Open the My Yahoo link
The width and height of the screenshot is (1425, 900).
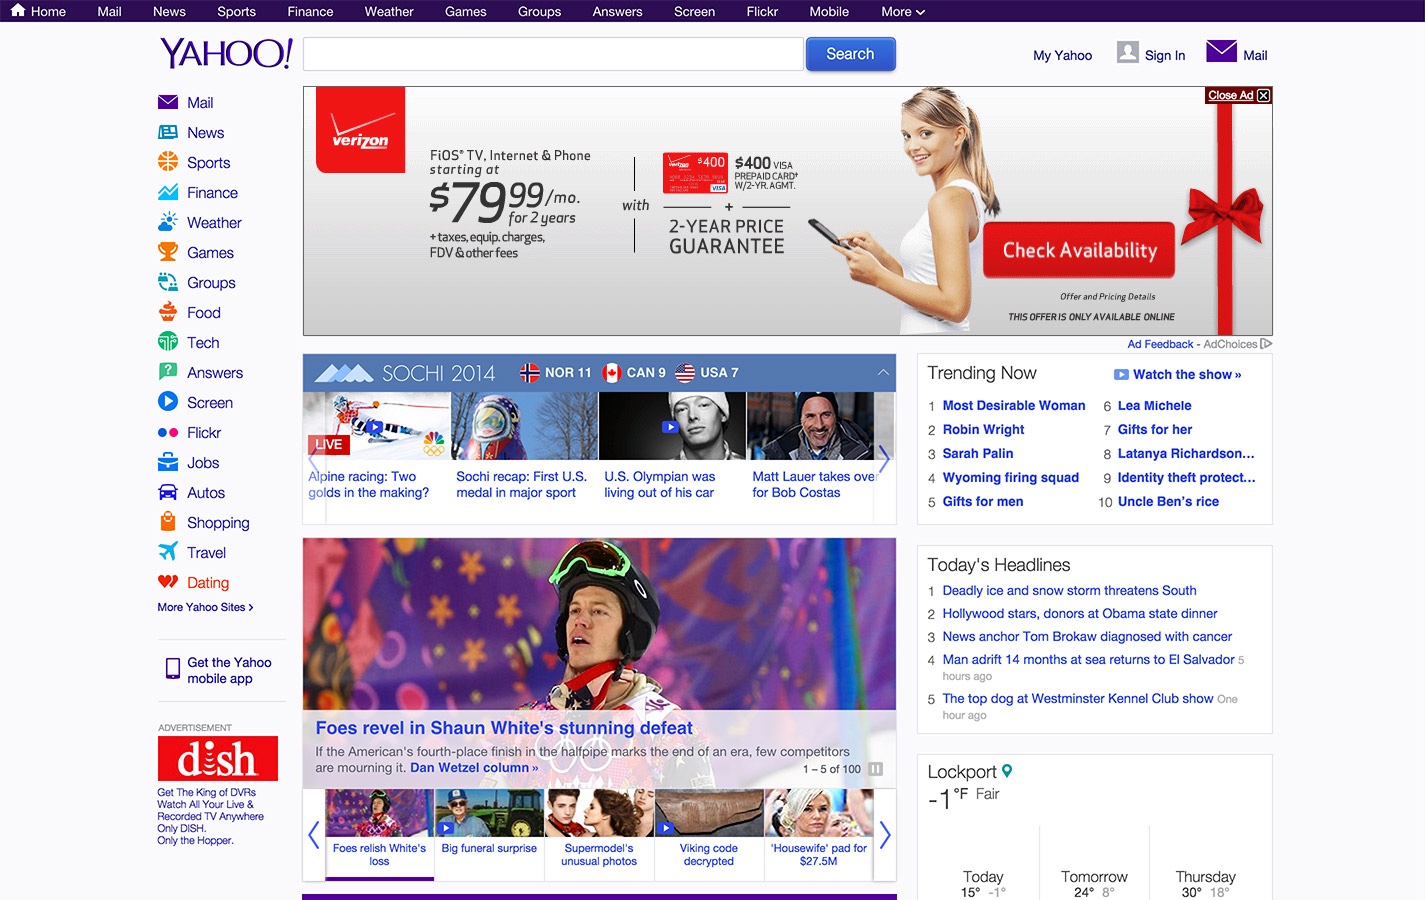point(1062,55)
